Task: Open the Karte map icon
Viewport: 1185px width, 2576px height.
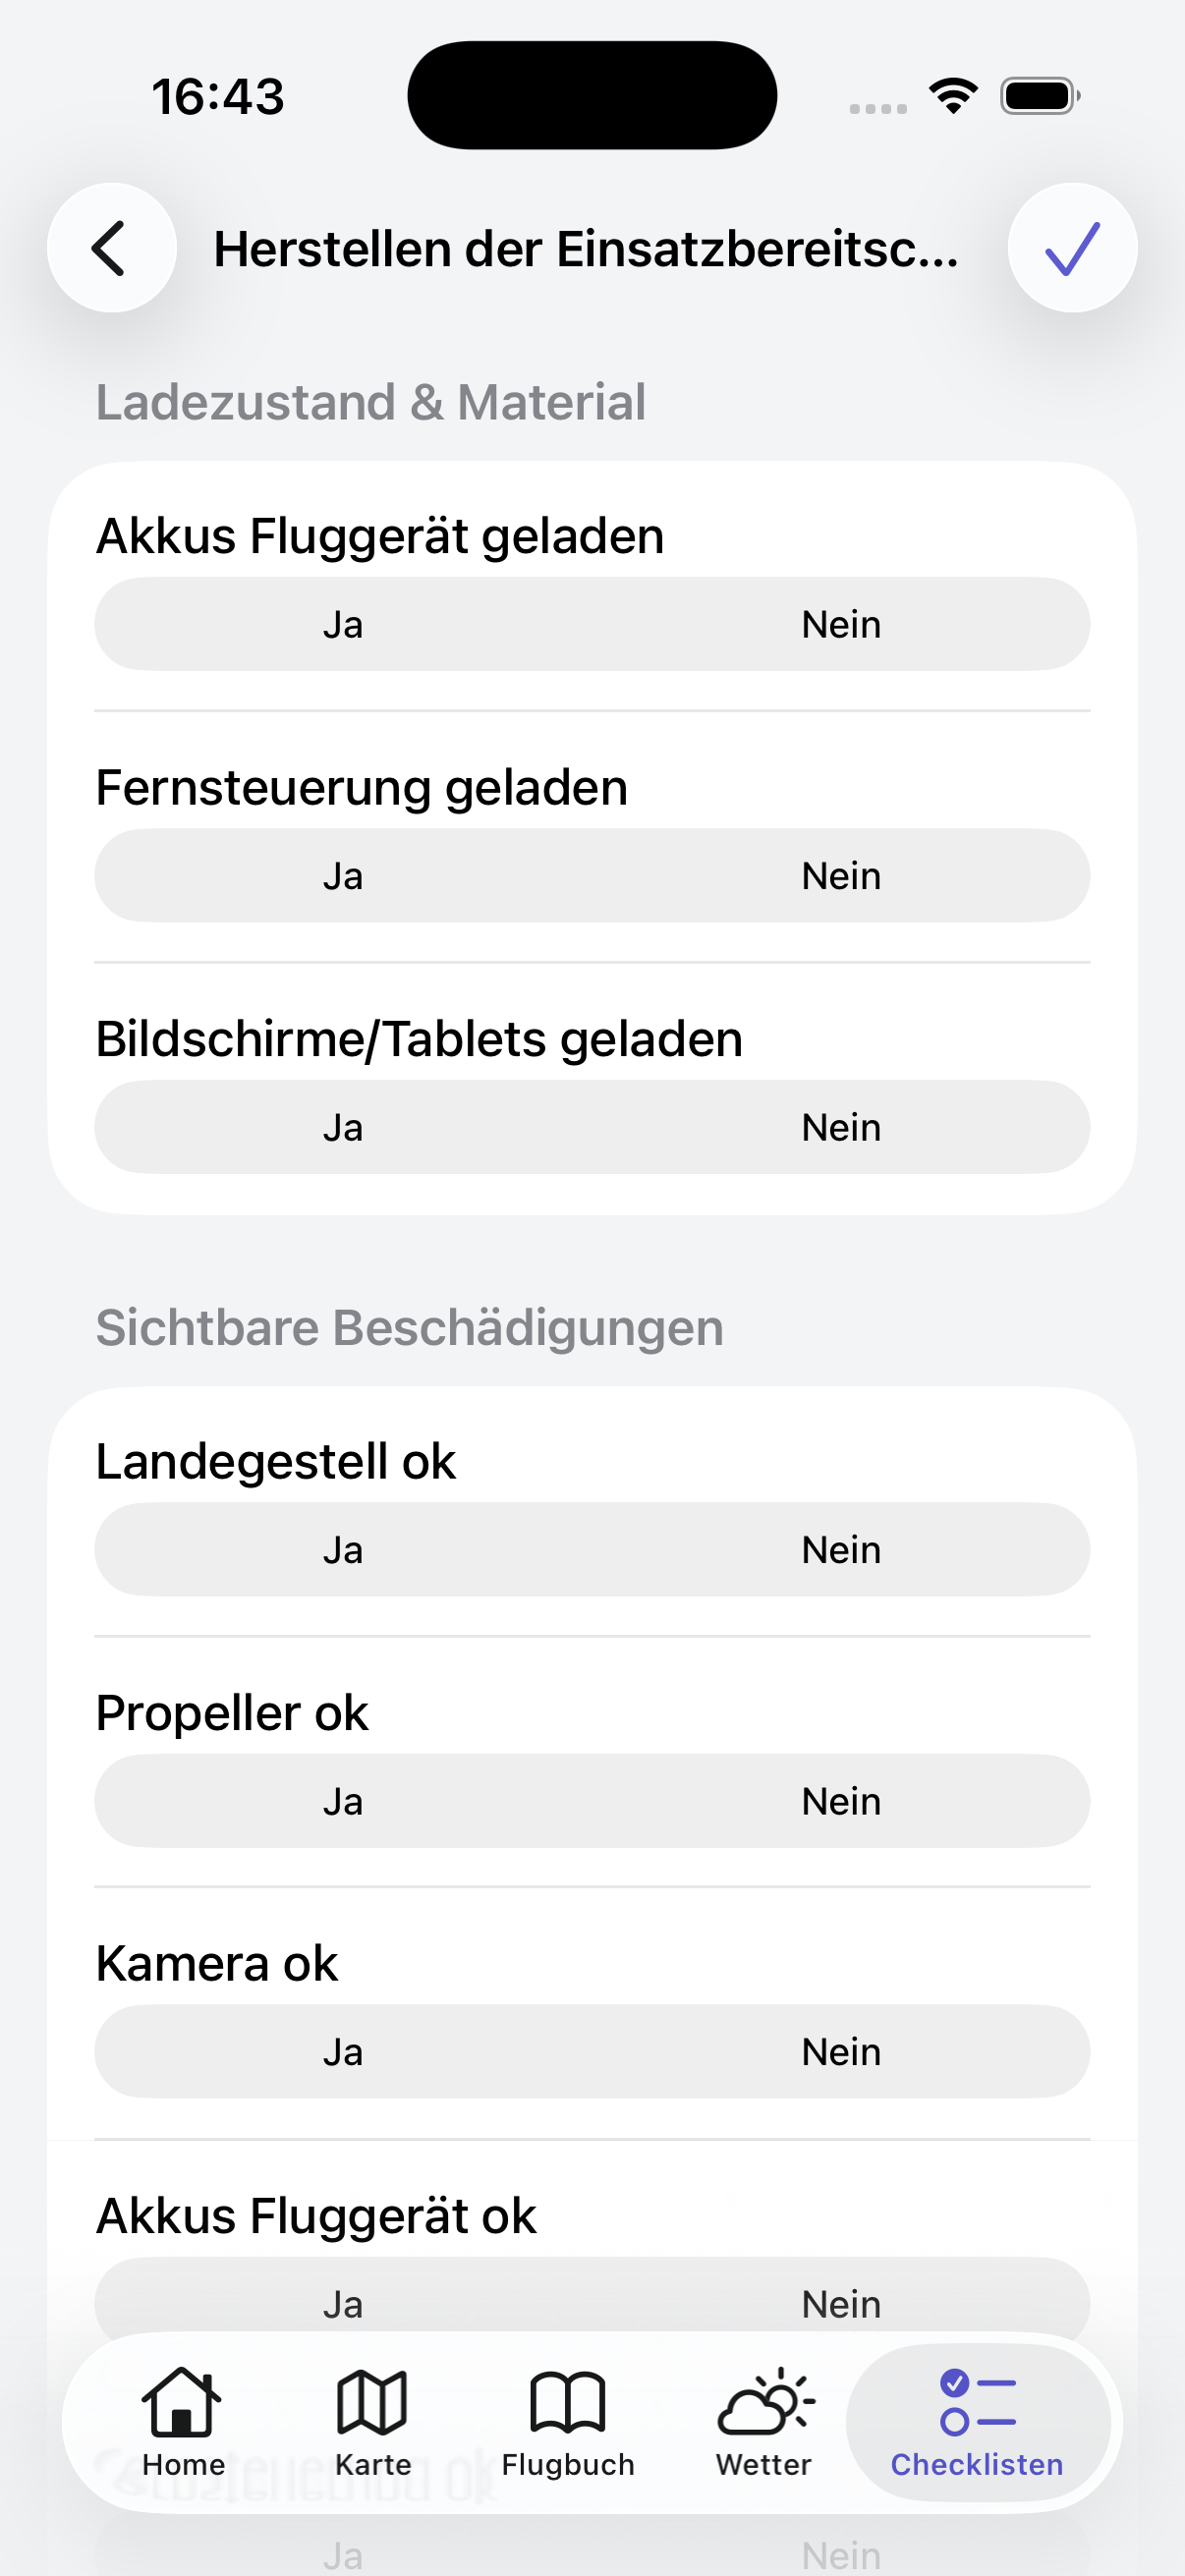Action: 372,2401
